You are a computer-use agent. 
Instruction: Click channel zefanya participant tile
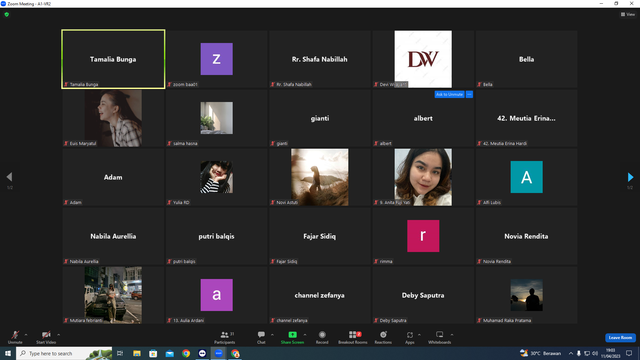(320, 295)
